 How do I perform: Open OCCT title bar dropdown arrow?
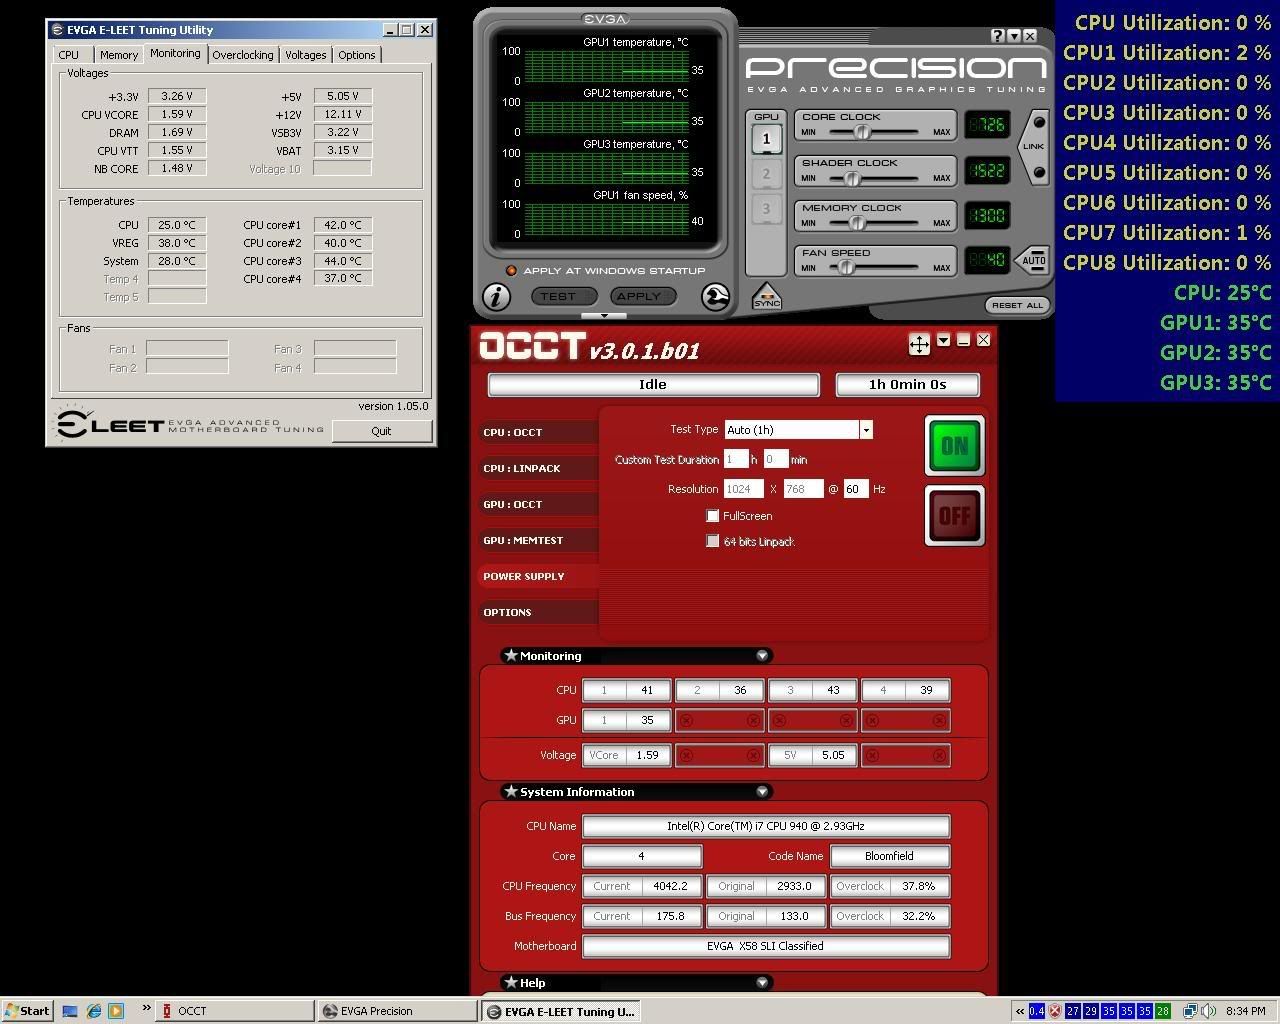(943, 341)
